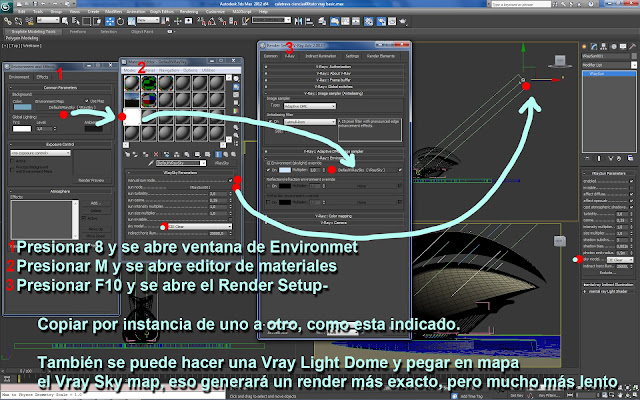Toggle the sun invisible checkbox
The image size is (640, 400).
[231, 219]
